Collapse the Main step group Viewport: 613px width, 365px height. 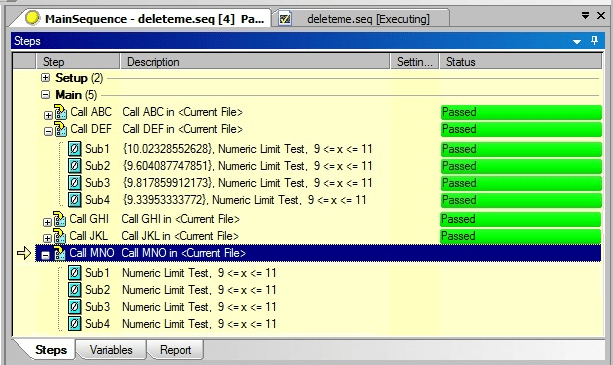point(46,95)
